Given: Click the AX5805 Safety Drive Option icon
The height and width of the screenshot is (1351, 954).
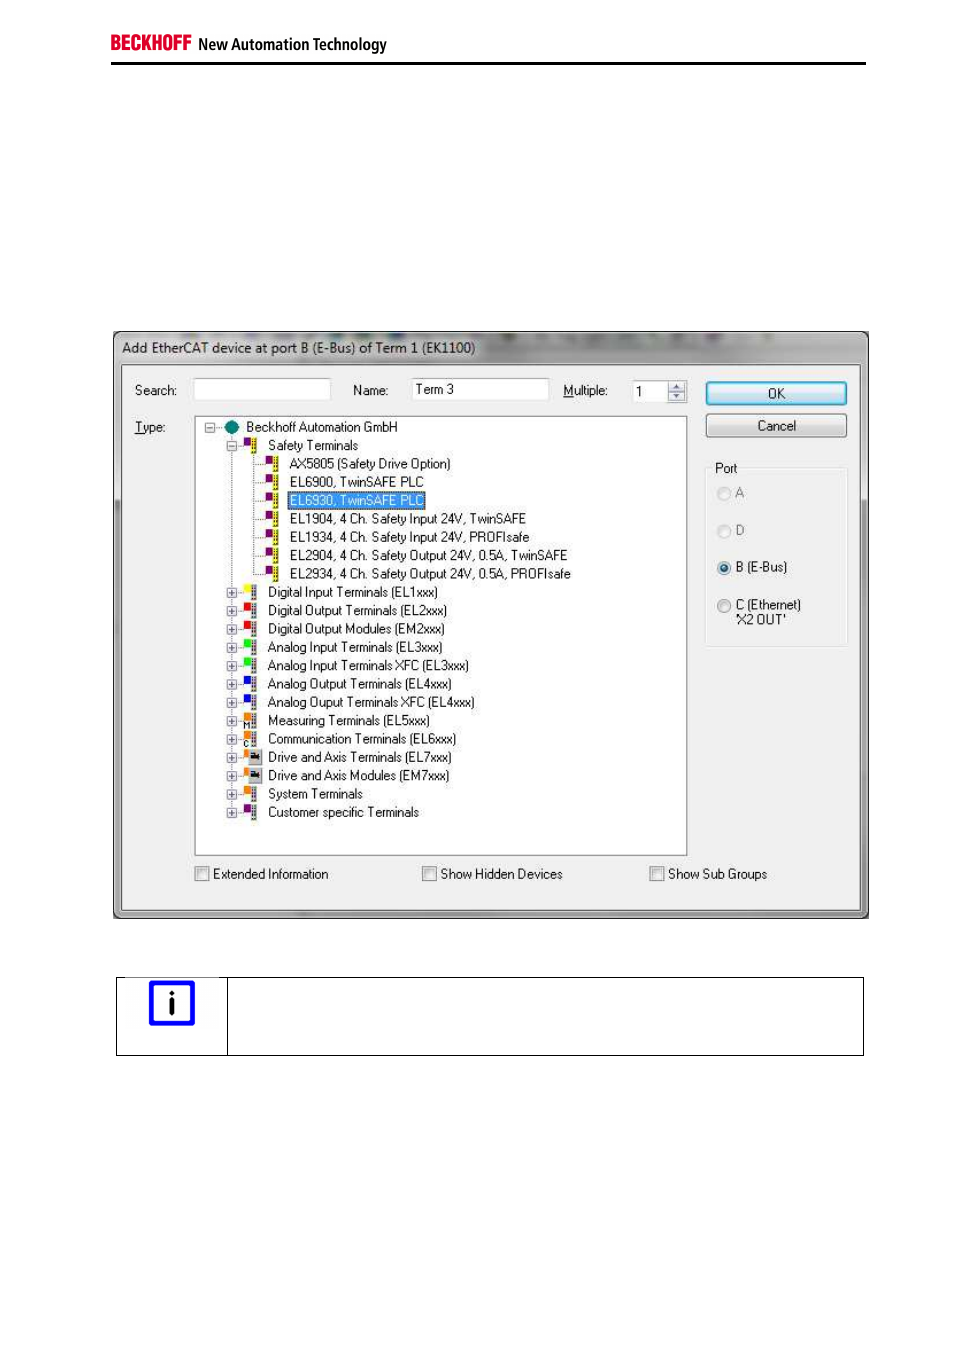Looking at the screenshot, I should pos(272,463).
